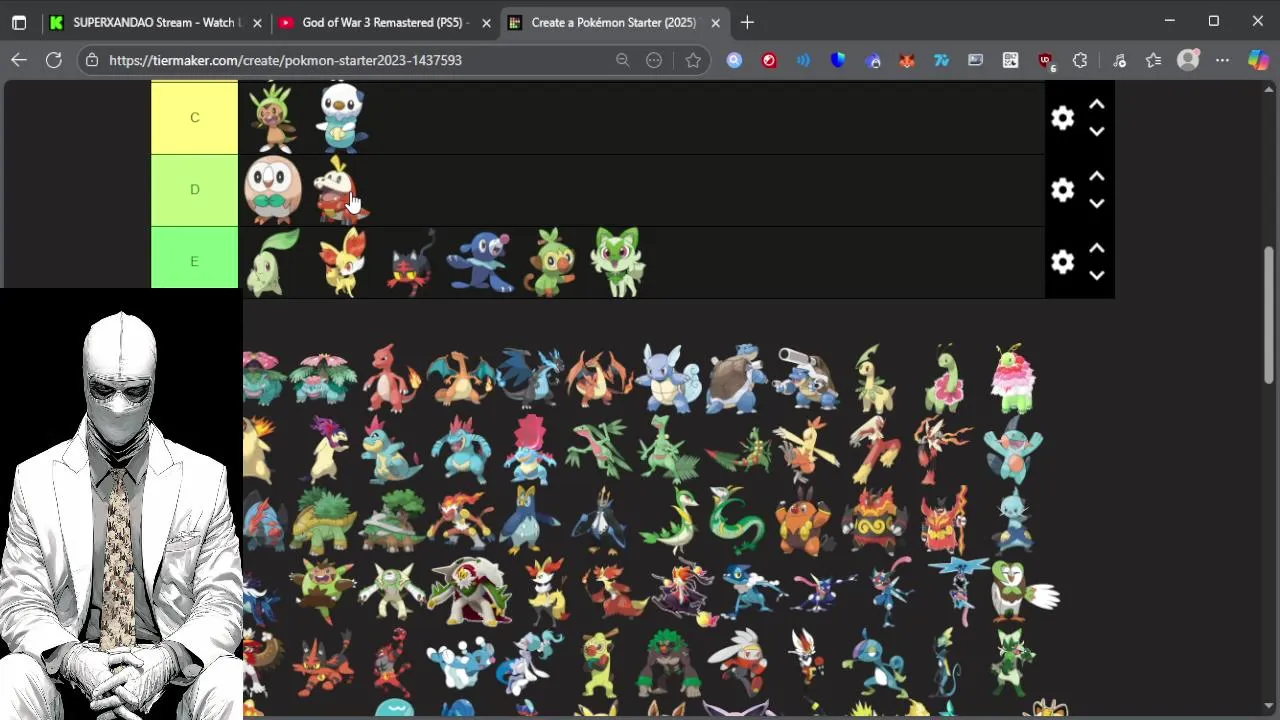Viewport: 1280px width, 720px height.
Task: Pick Serperior from the image pool
Action: click(737, 519)
